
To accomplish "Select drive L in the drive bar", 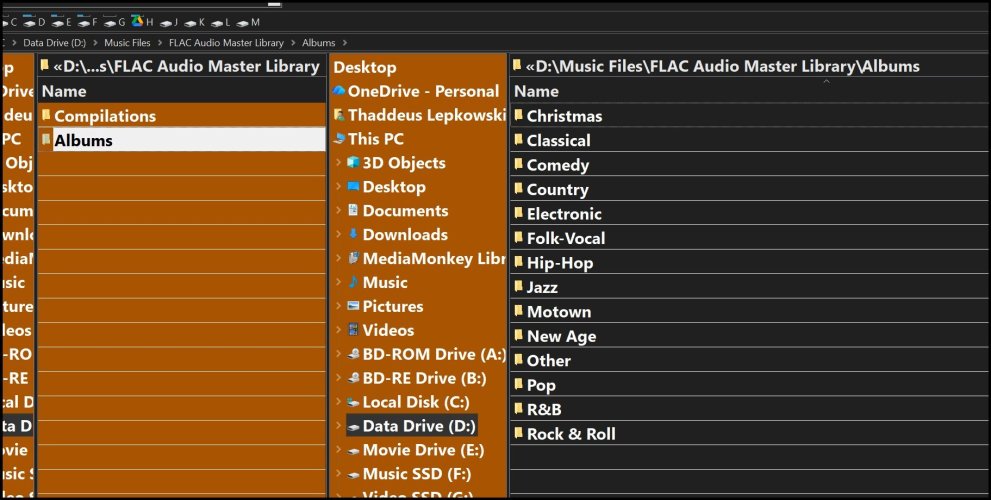I will point(221,23).
